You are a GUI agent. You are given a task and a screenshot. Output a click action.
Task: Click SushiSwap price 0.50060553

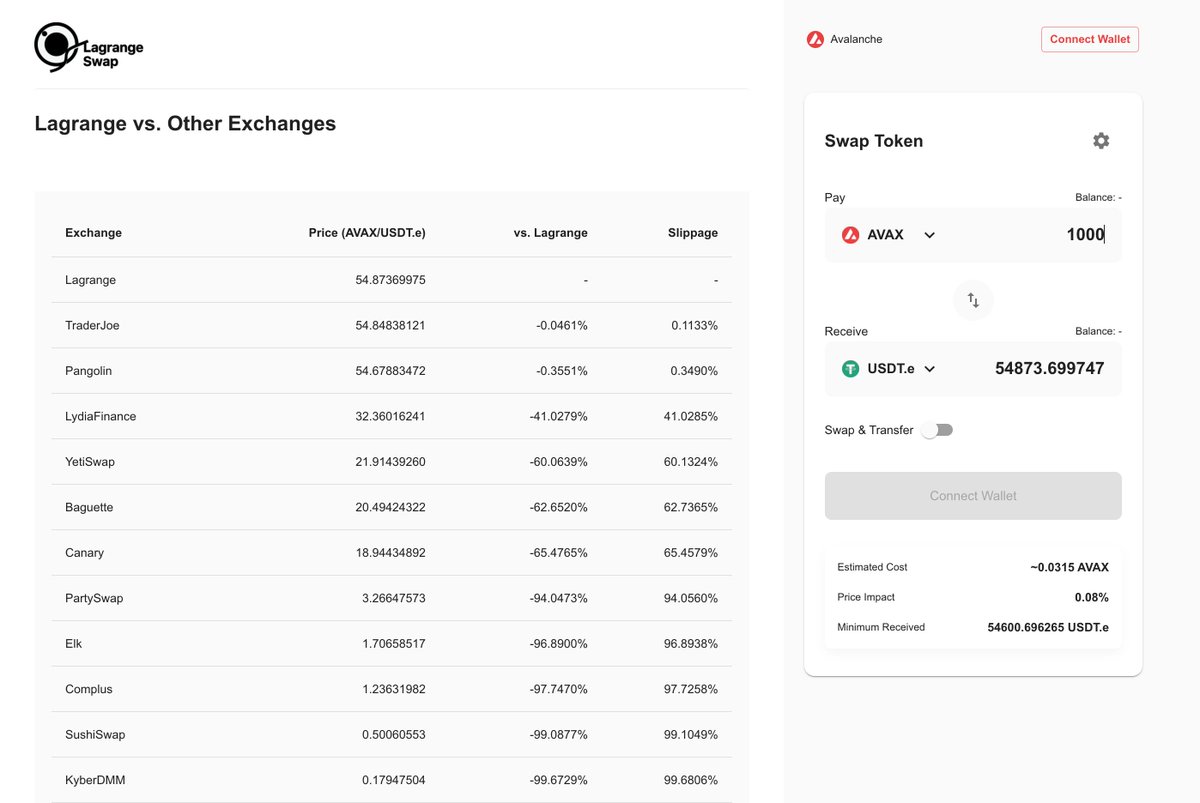[x=394, y=735]
